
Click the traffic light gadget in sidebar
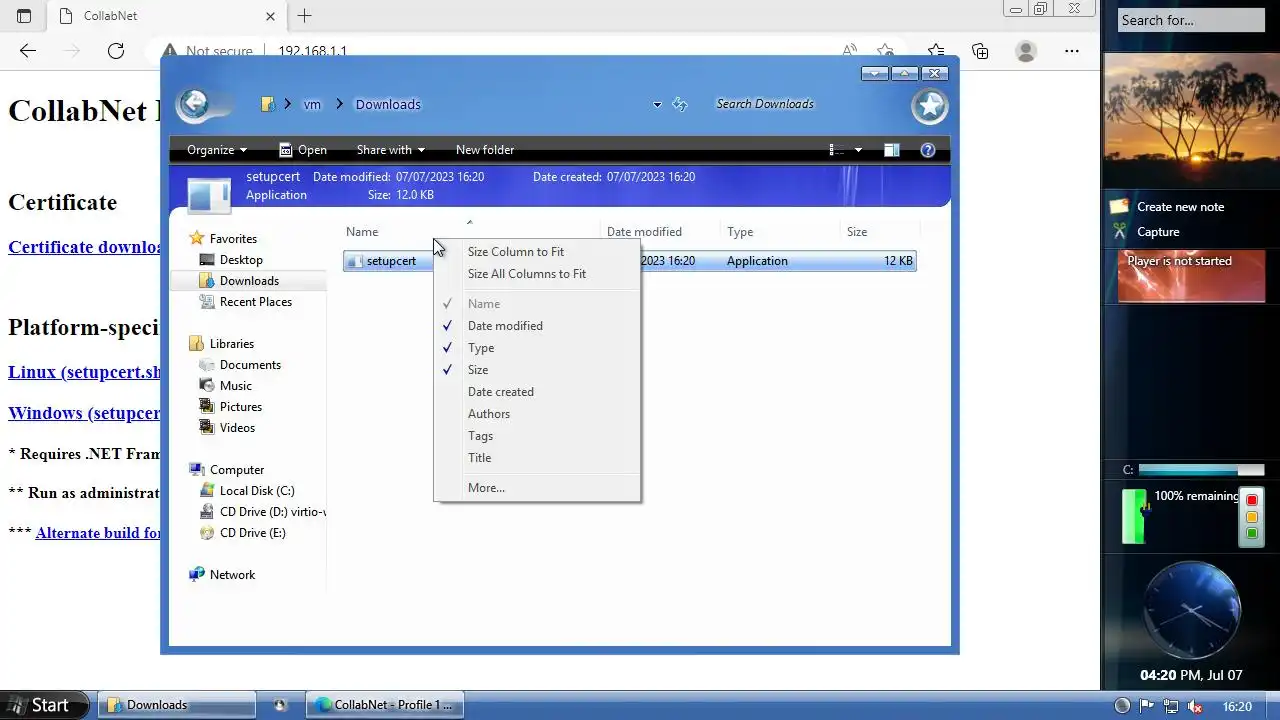point(1251,516)
